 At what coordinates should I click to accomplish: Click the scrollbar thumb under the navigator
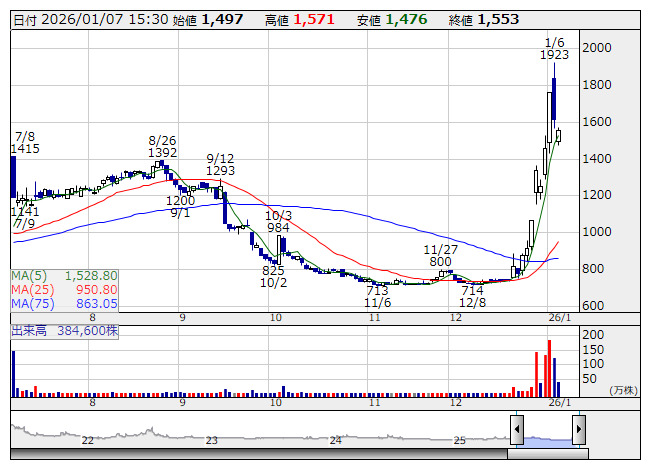pyautogui.click(x=547, y=454)
